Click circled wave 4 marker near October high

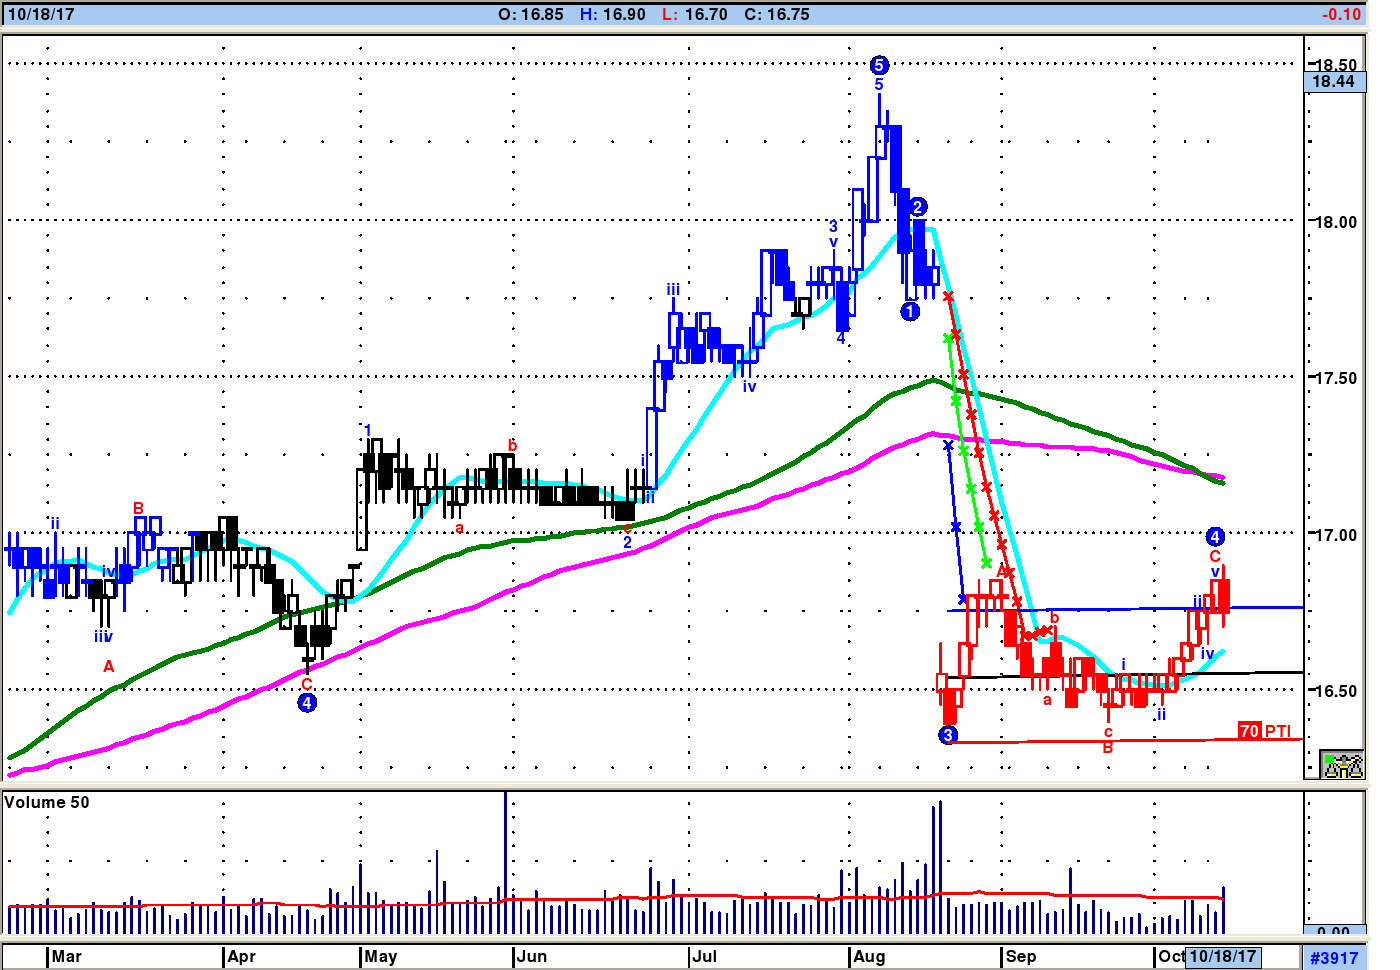tap(1215, 537)
